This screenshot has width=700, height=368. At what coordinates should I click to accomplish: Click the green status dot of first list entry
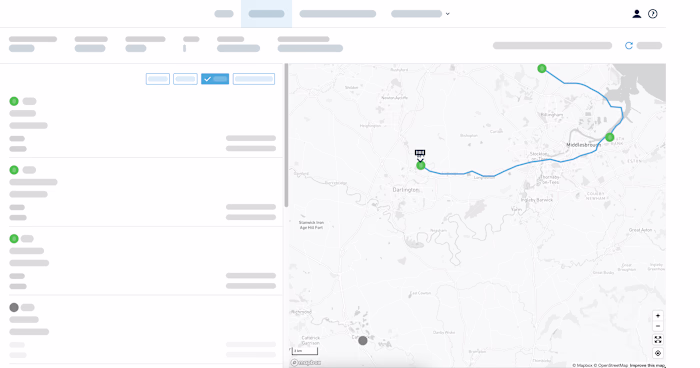point(14,101)
